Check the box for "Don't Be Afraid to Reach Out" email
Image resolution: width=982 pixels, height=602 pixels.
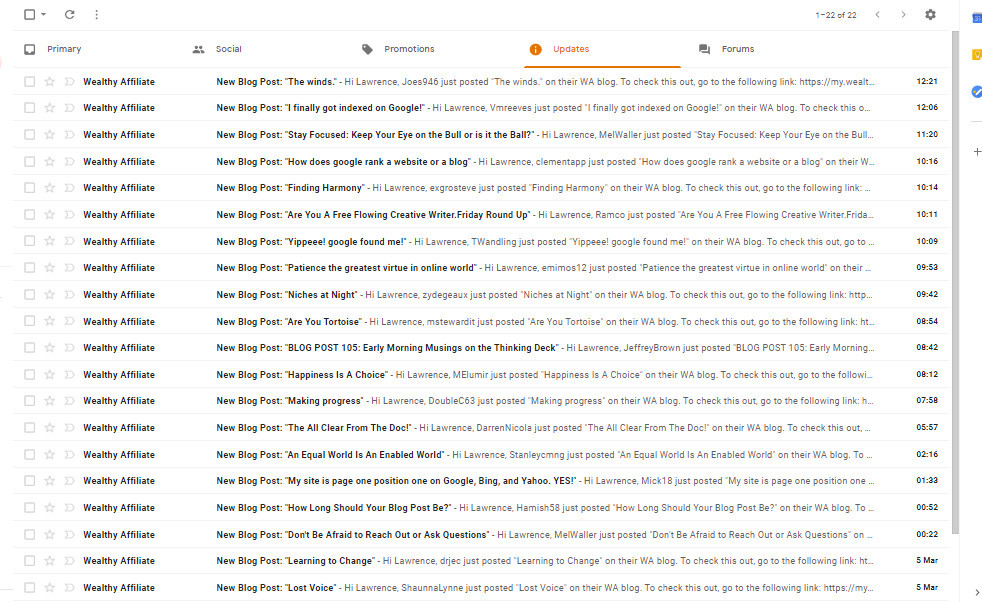pos(29,534)
